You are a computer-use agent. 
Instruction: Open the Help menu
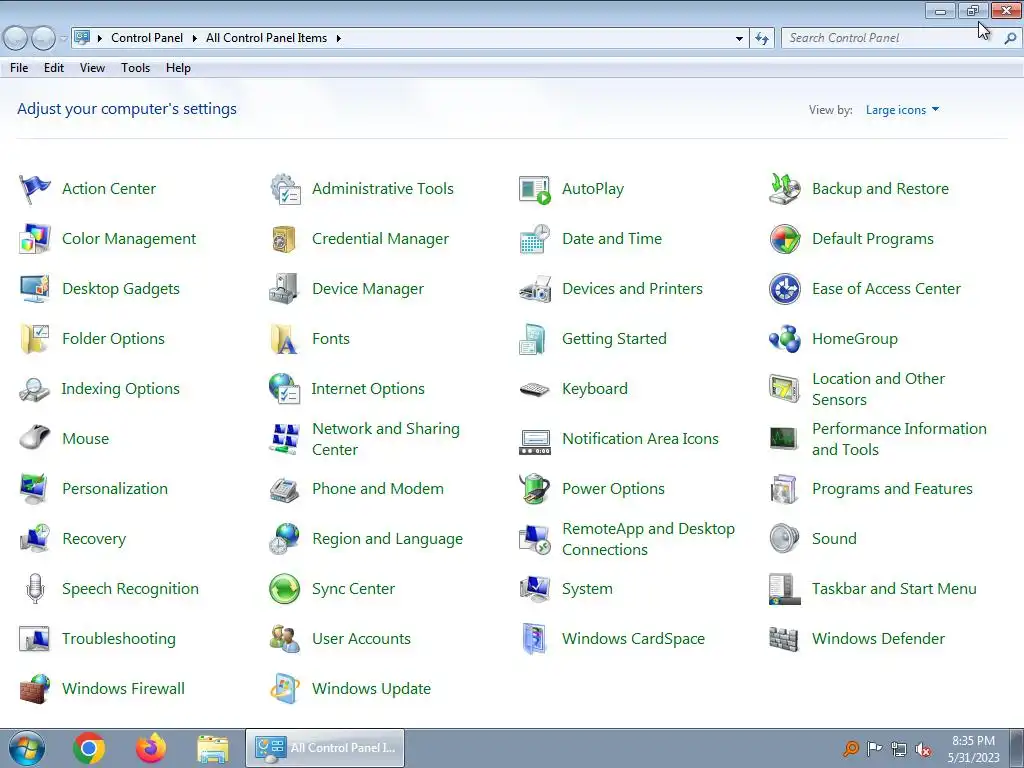pos(178,68)
